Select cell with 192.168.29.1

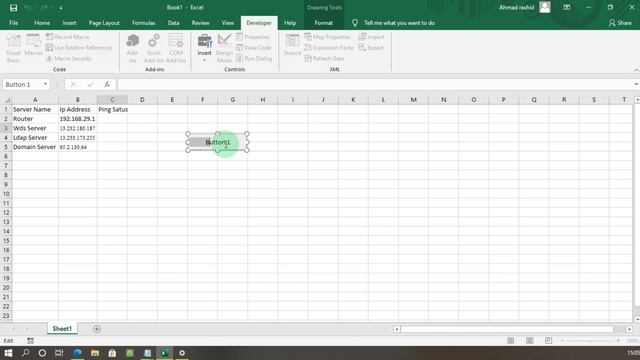78,119
